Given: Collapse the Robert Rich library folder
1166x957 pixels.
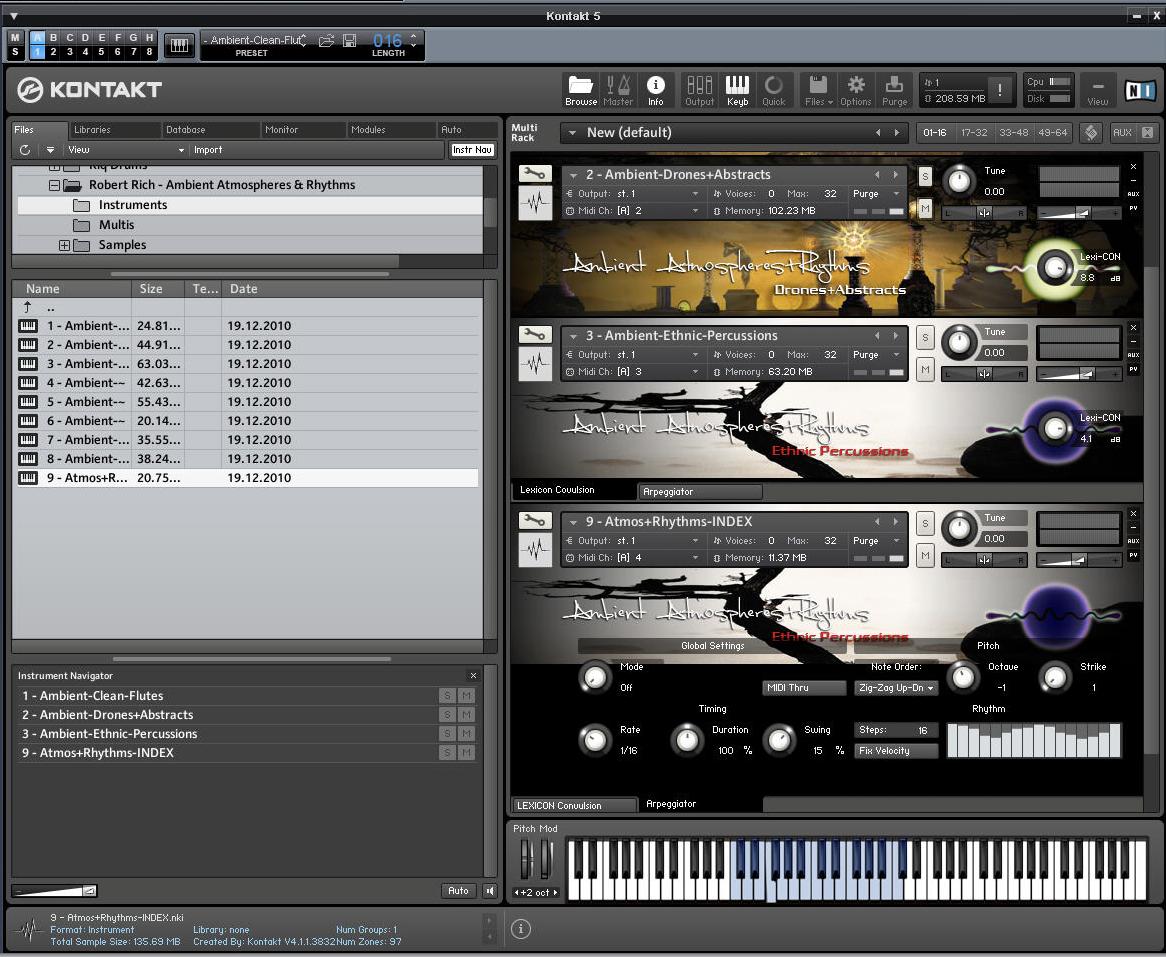Looking at the screenshot, I should coord(54,185).
